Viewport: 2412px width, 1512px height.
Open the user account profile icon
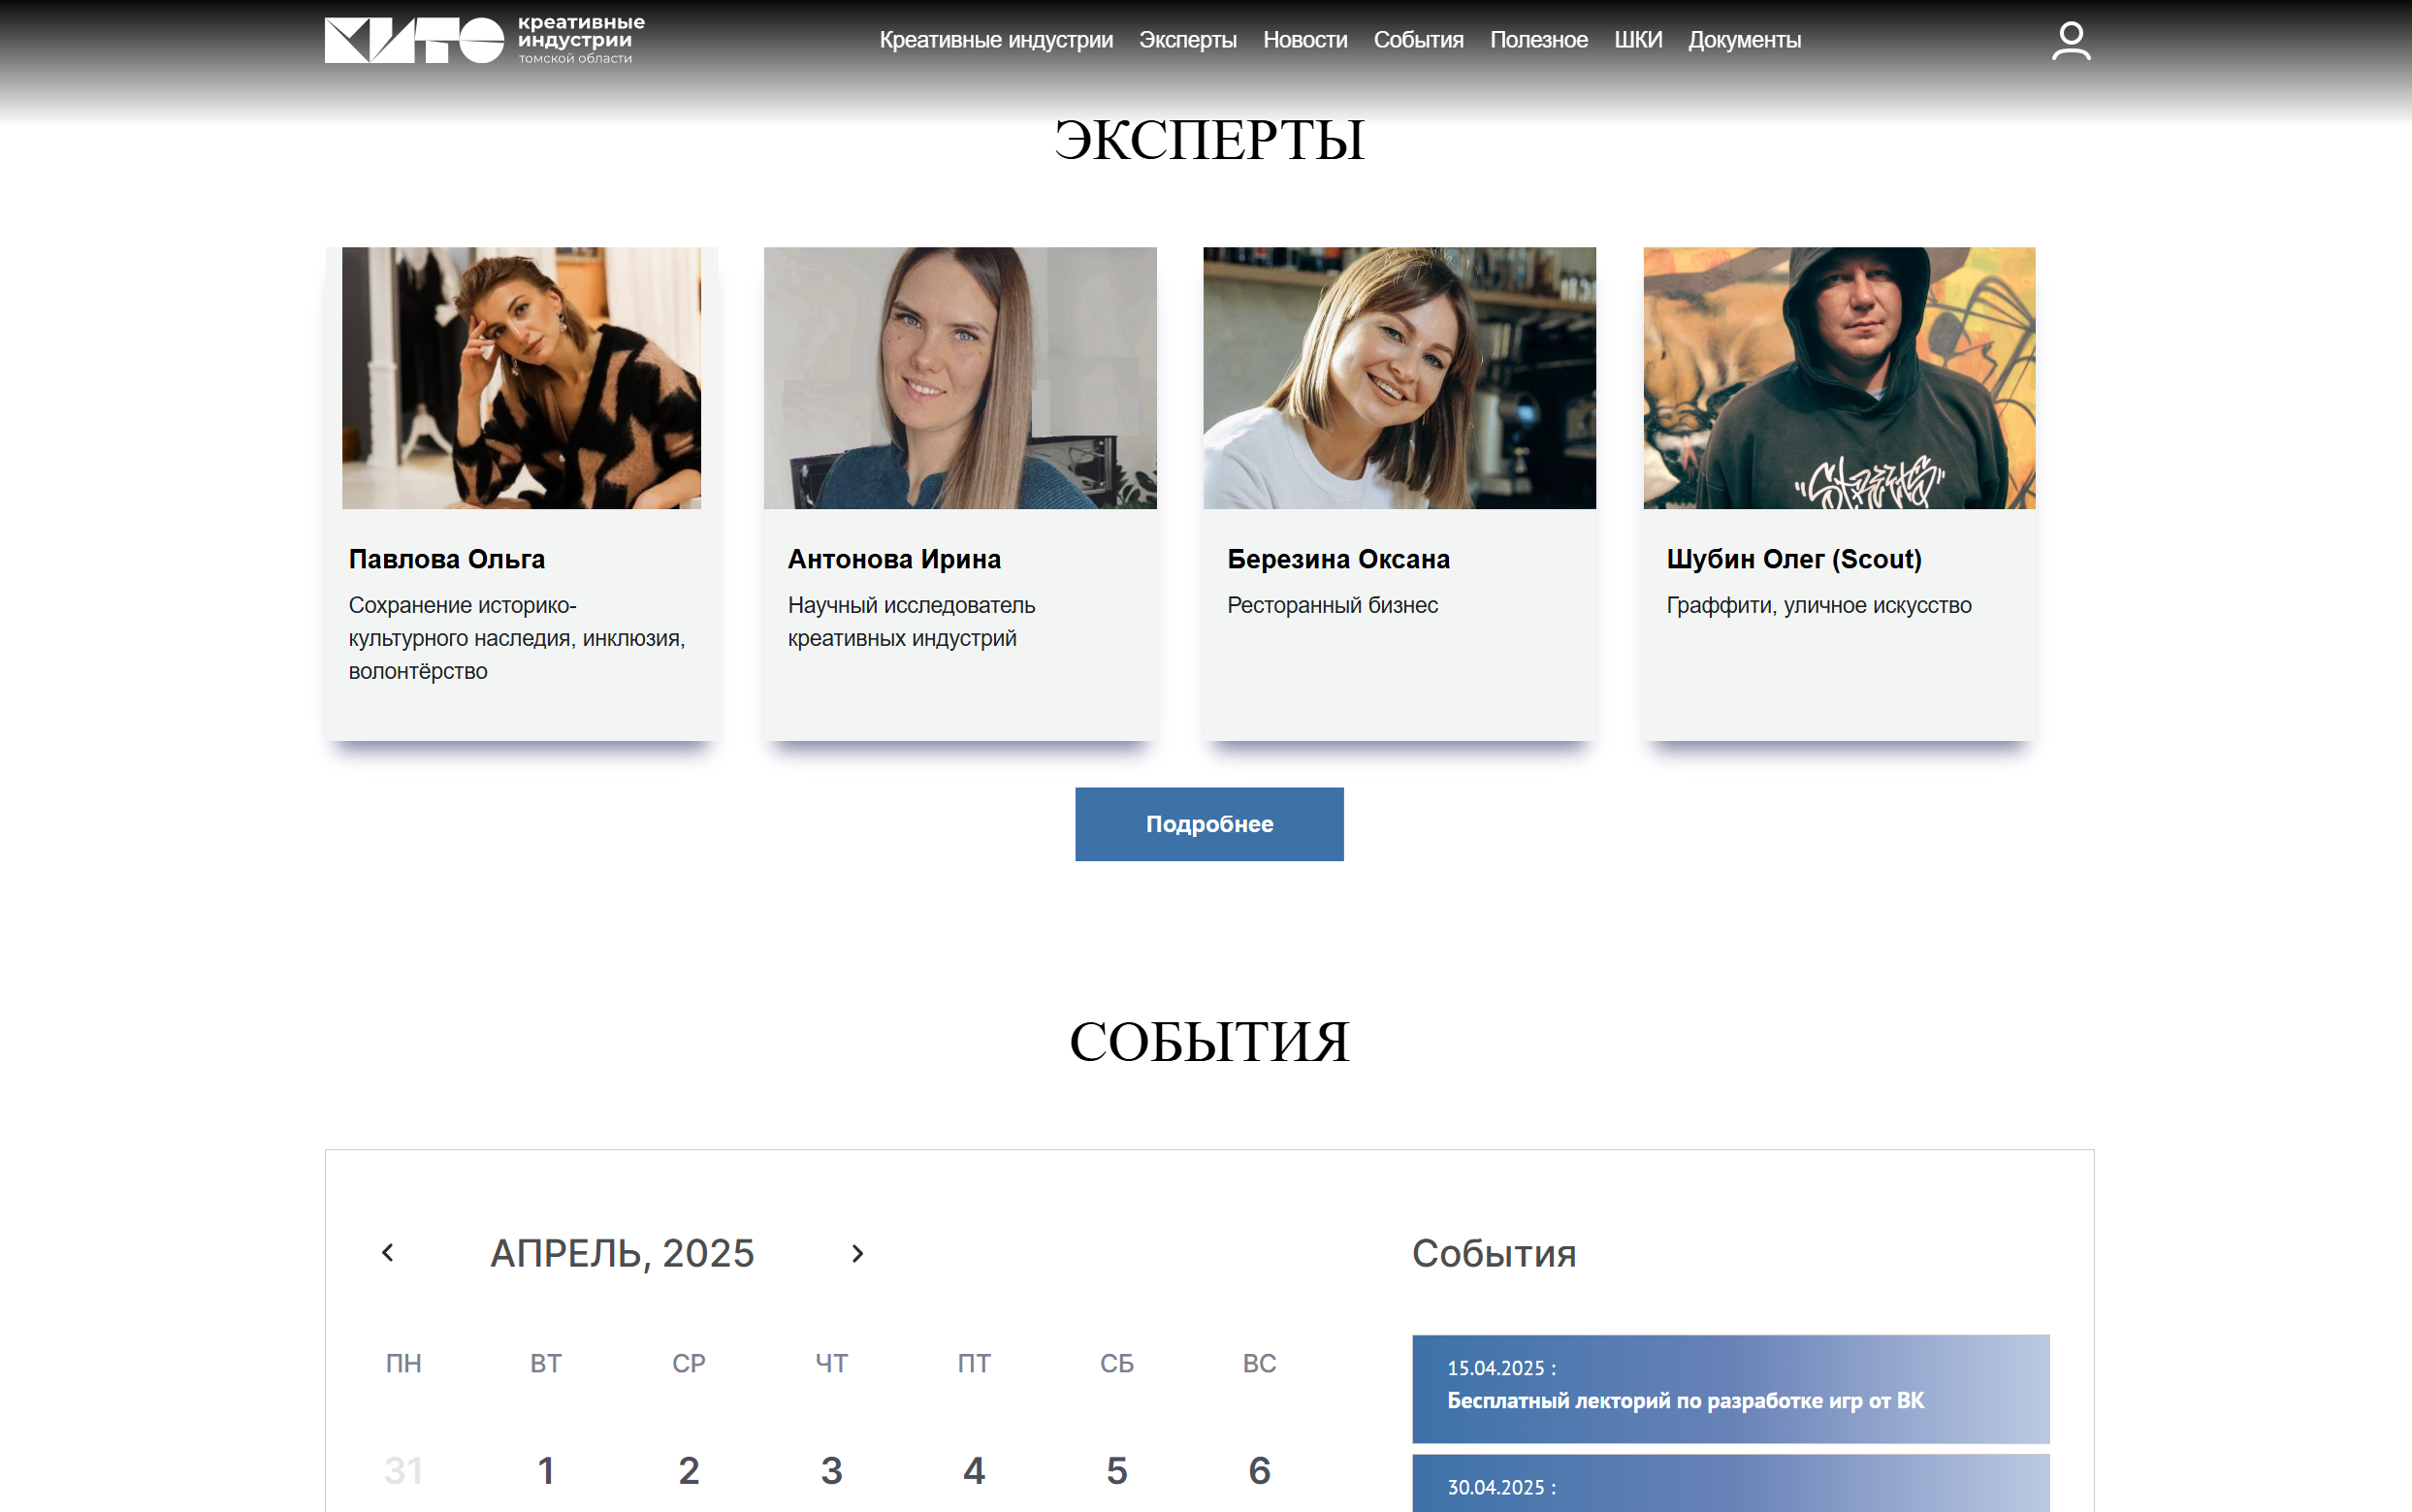pos(2070,41)
